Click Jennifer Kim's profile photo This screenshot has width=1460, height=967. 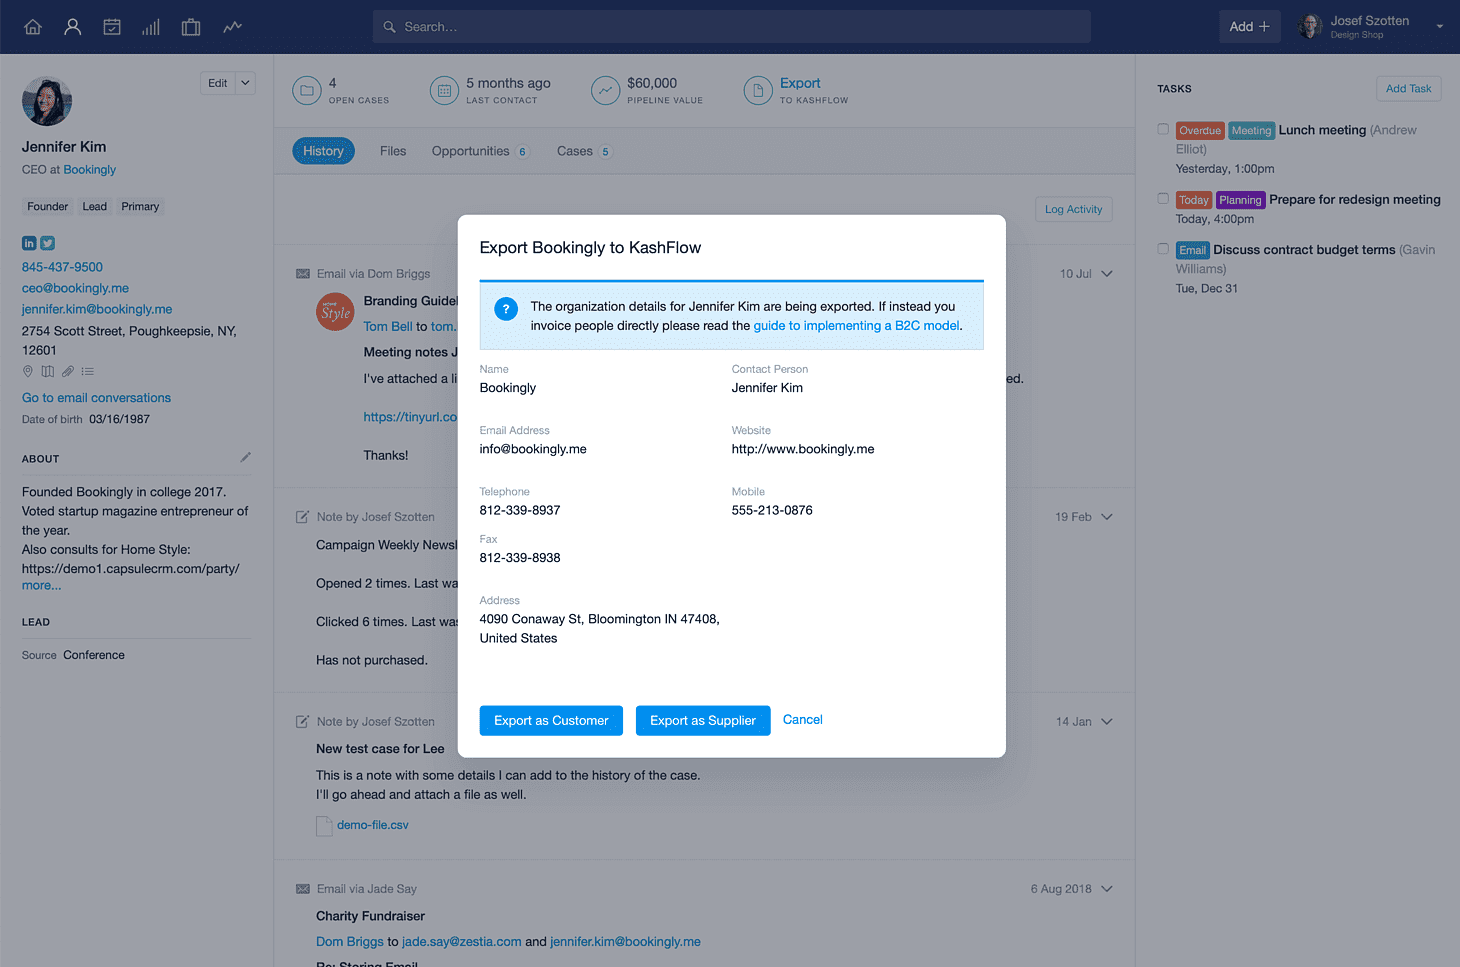coord(47,101)
